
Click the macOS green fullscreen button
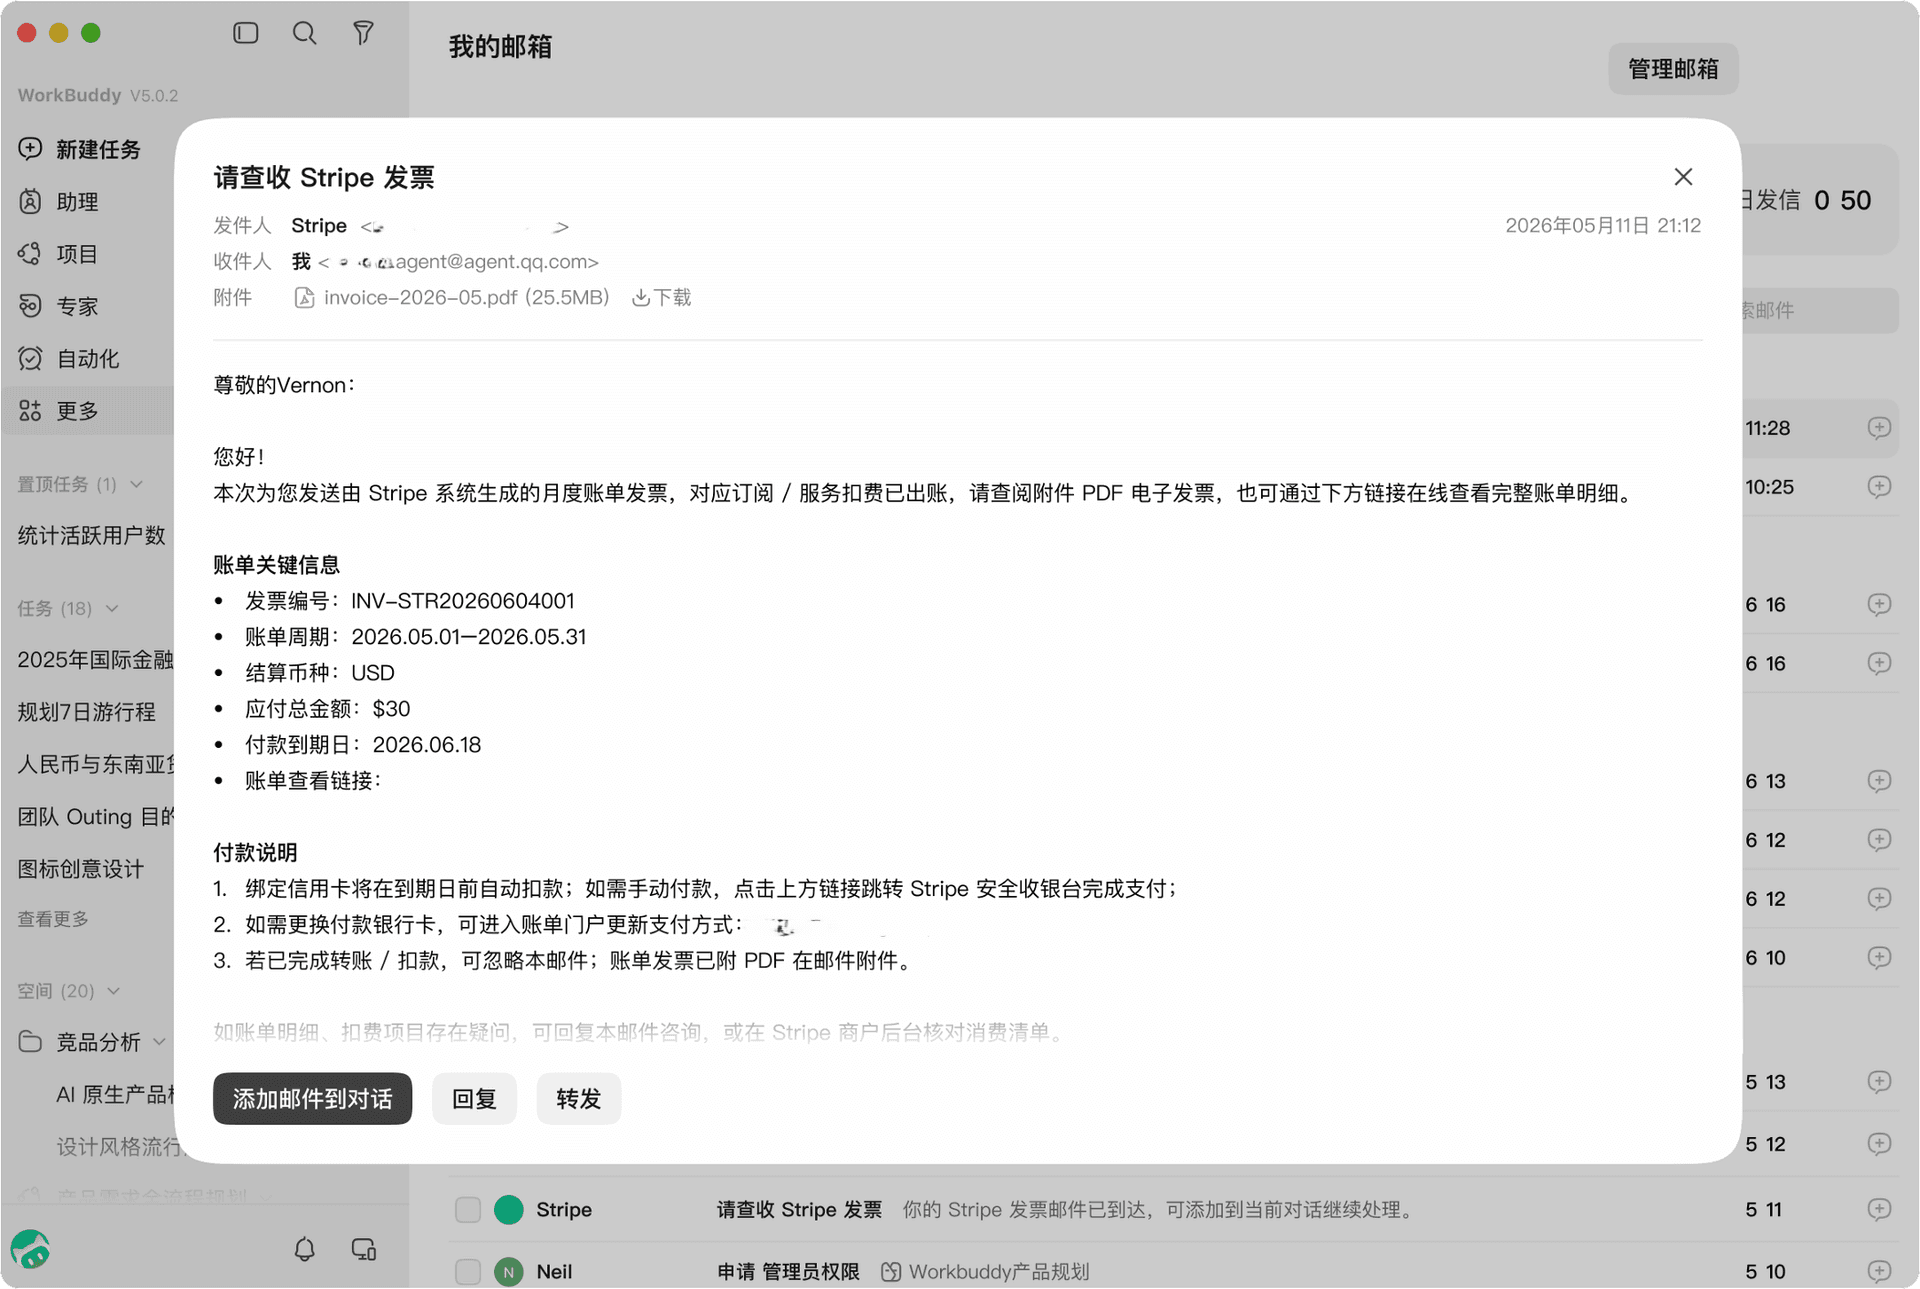(91, 33)
